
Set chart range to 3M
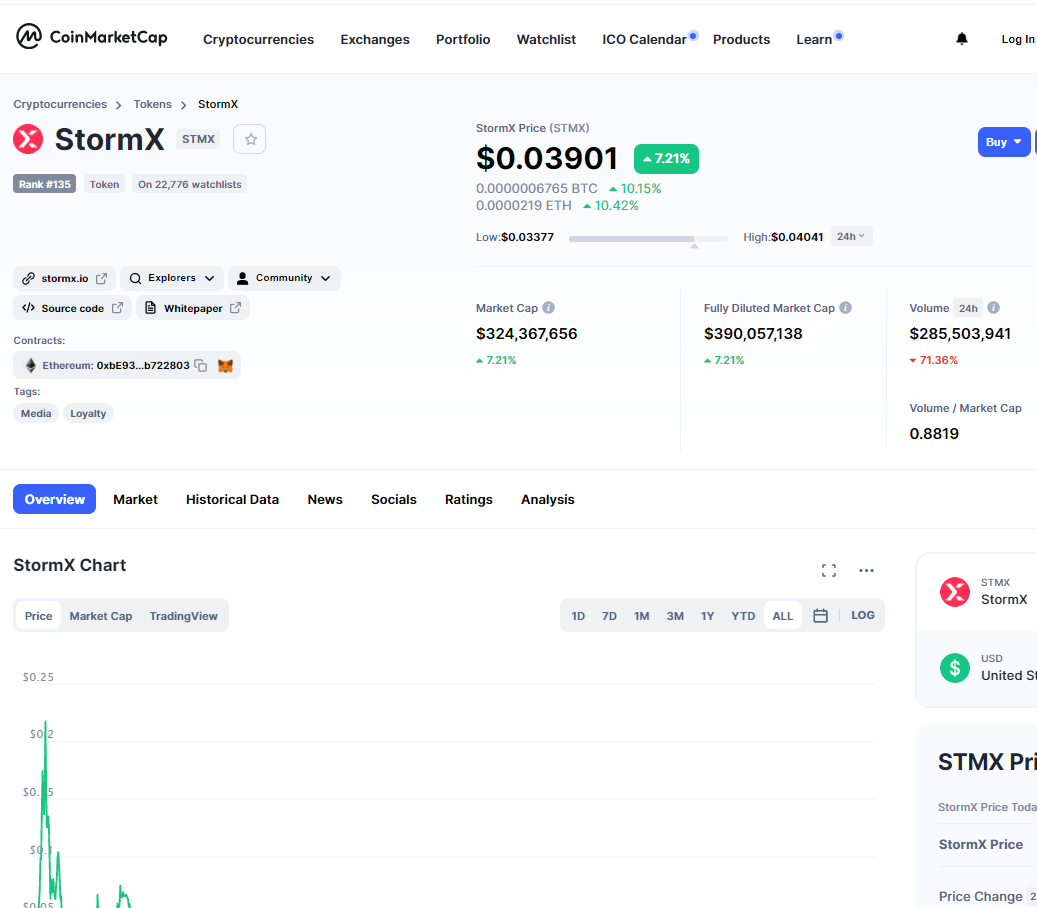pos(675,616)
